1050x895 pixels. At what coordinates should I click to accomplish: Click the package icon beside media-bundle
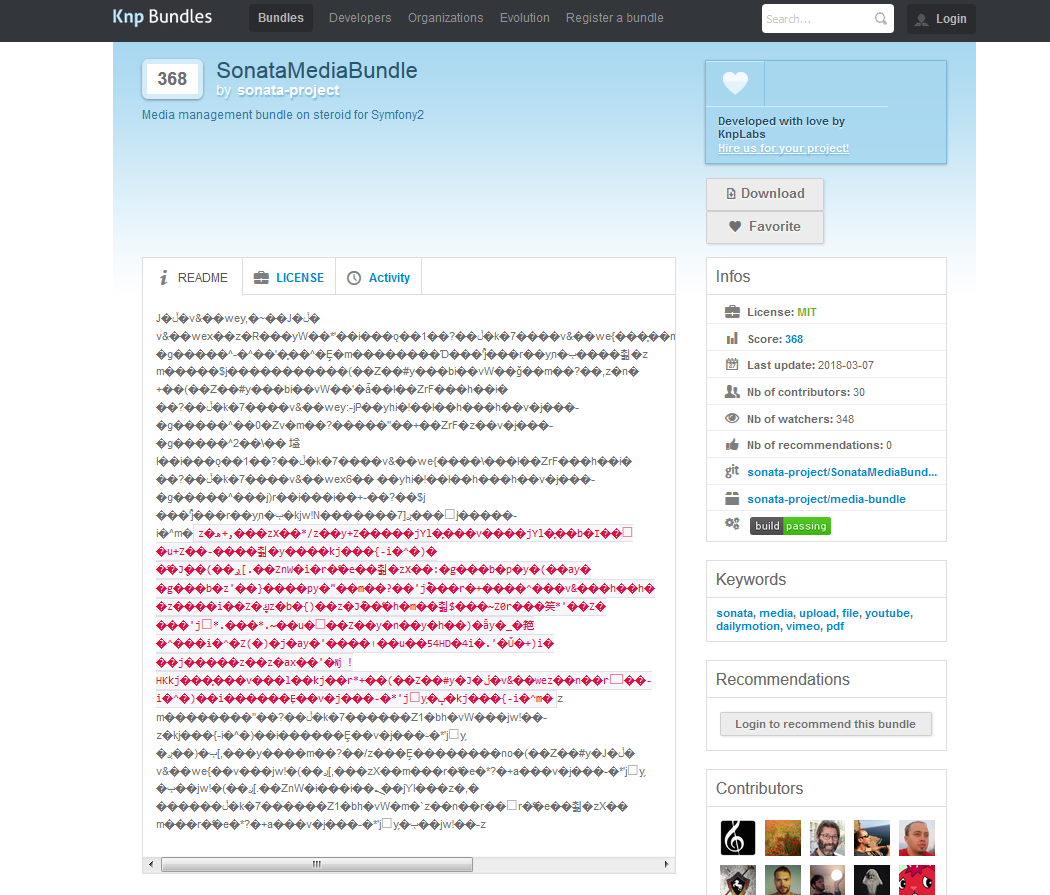(x=732, y=498)
